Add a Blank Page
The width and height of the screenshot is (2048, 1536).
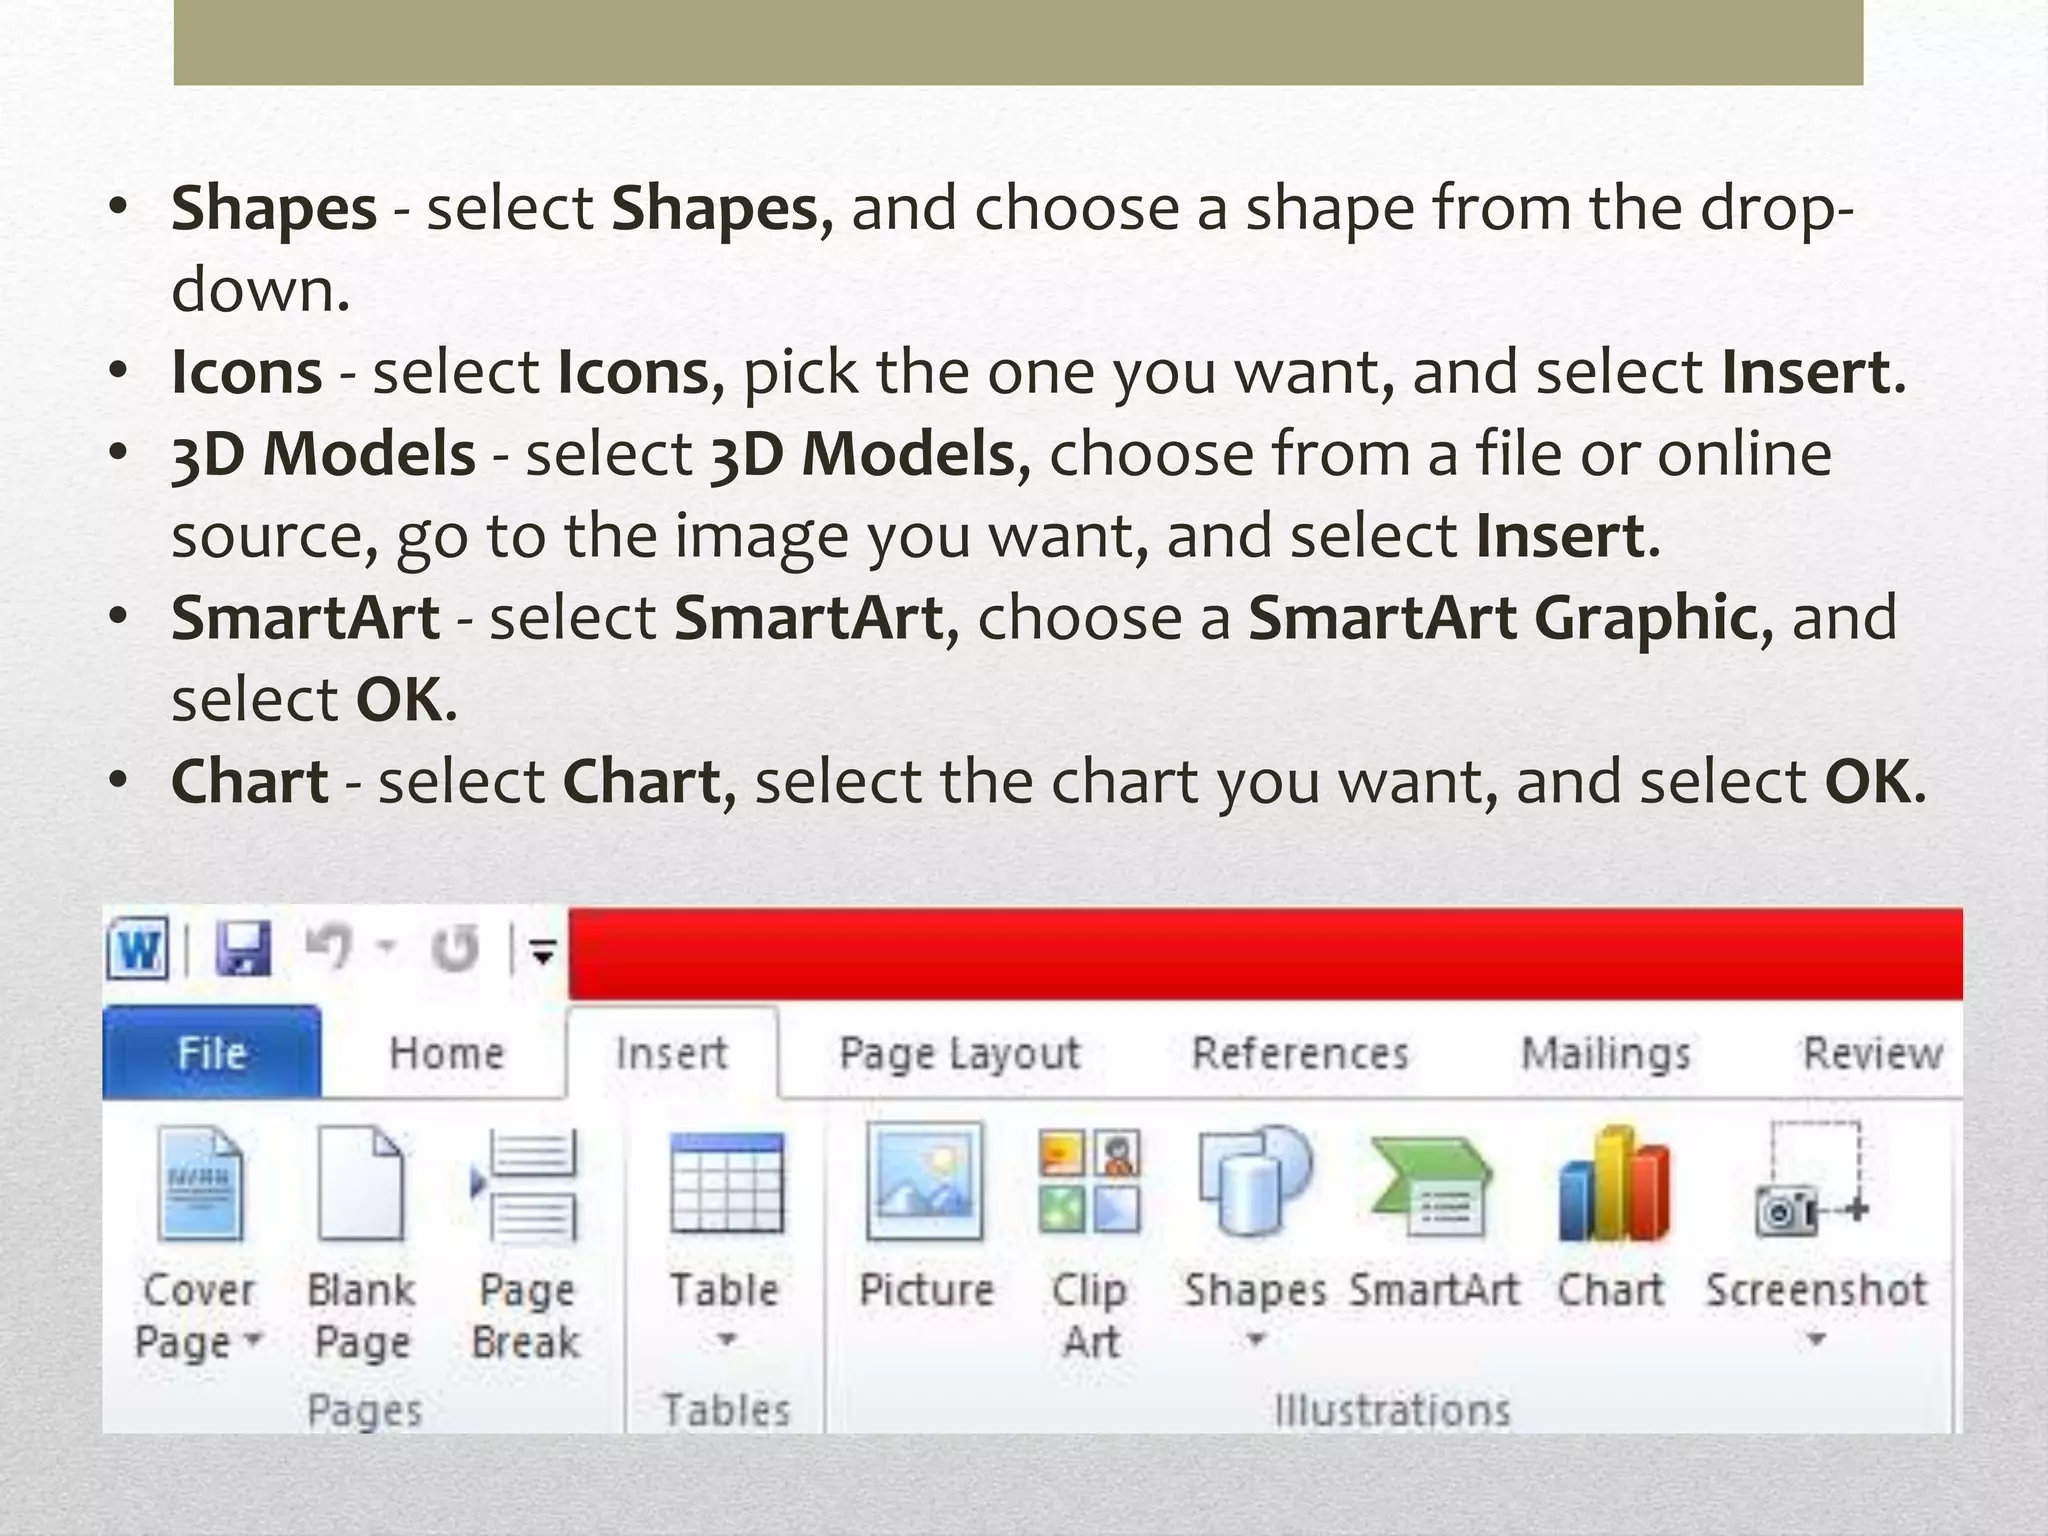point(360,1183)
